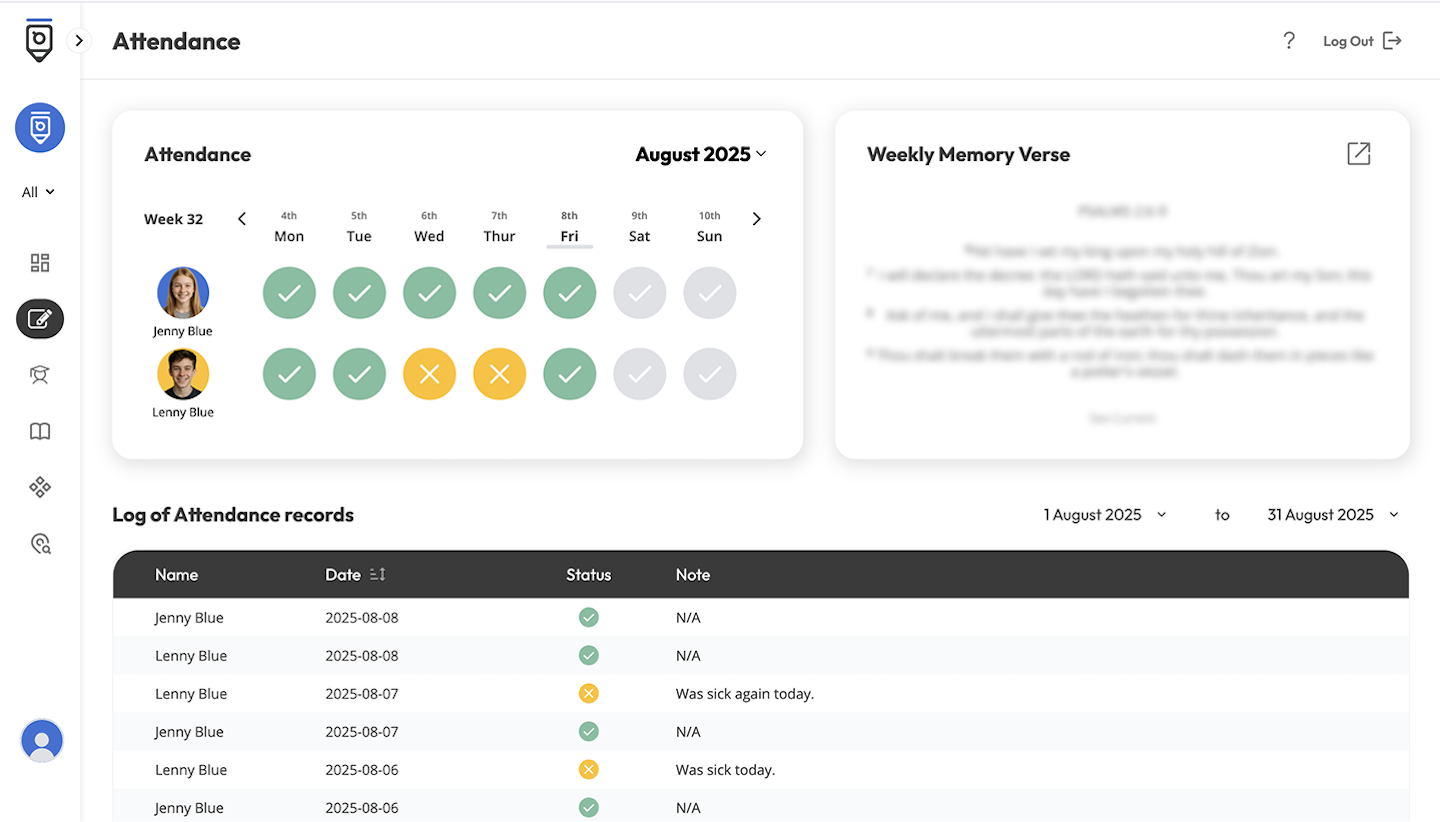Click the Note column header
The image size is (1440, 822).
[x=693, y=575]
